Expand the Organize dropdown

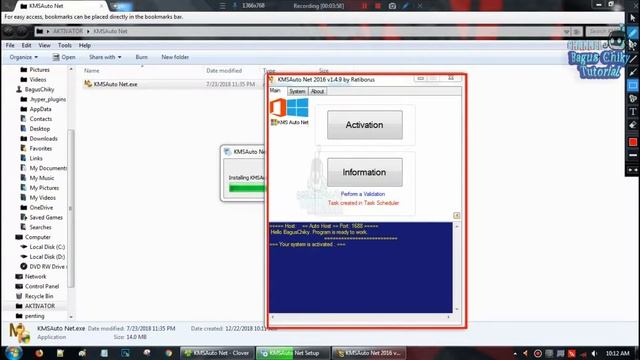(24, 57)
